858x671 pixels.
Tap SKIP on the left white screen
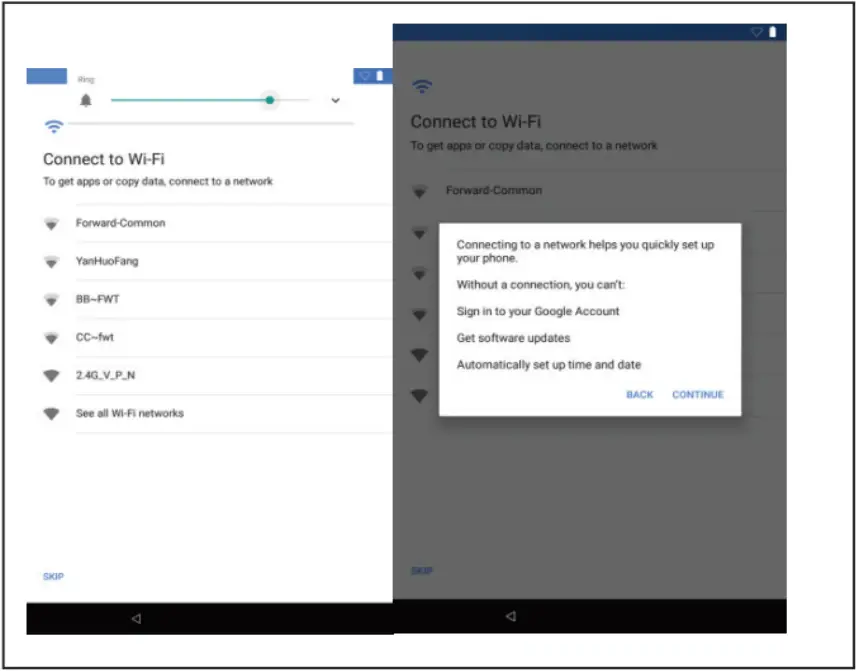53,576
